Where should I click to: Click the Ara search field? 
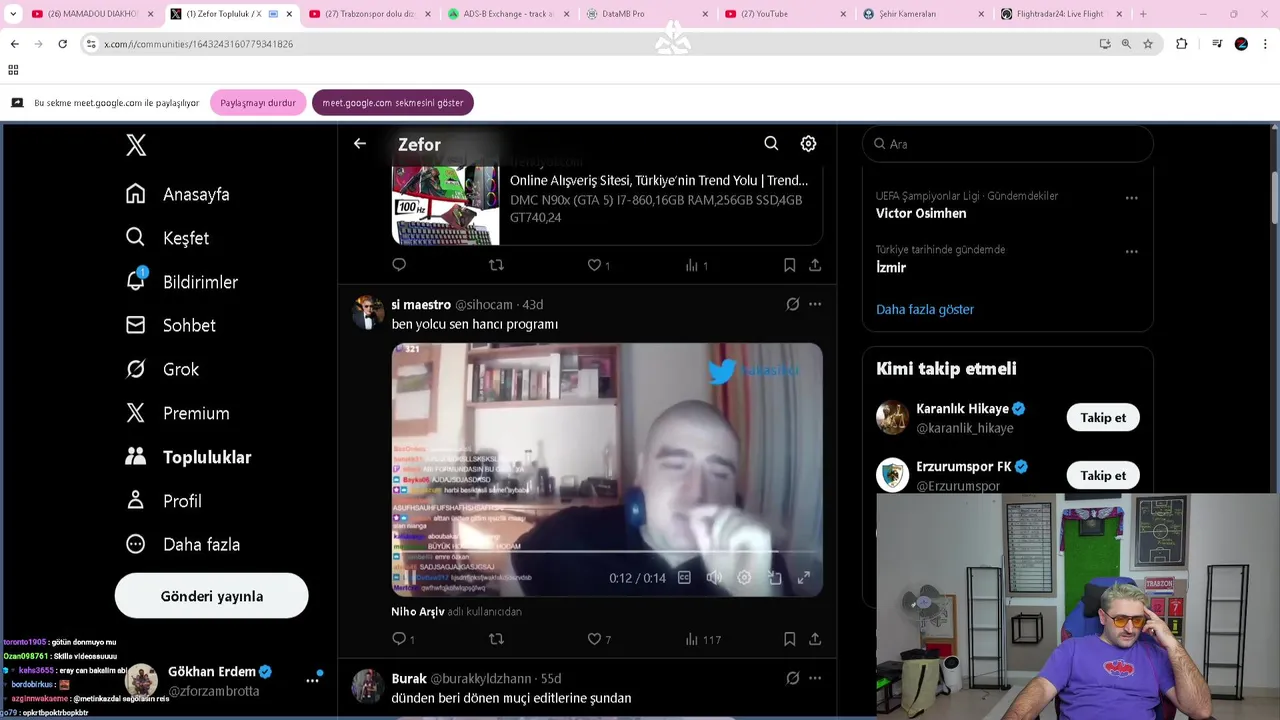coord(1008,144)
